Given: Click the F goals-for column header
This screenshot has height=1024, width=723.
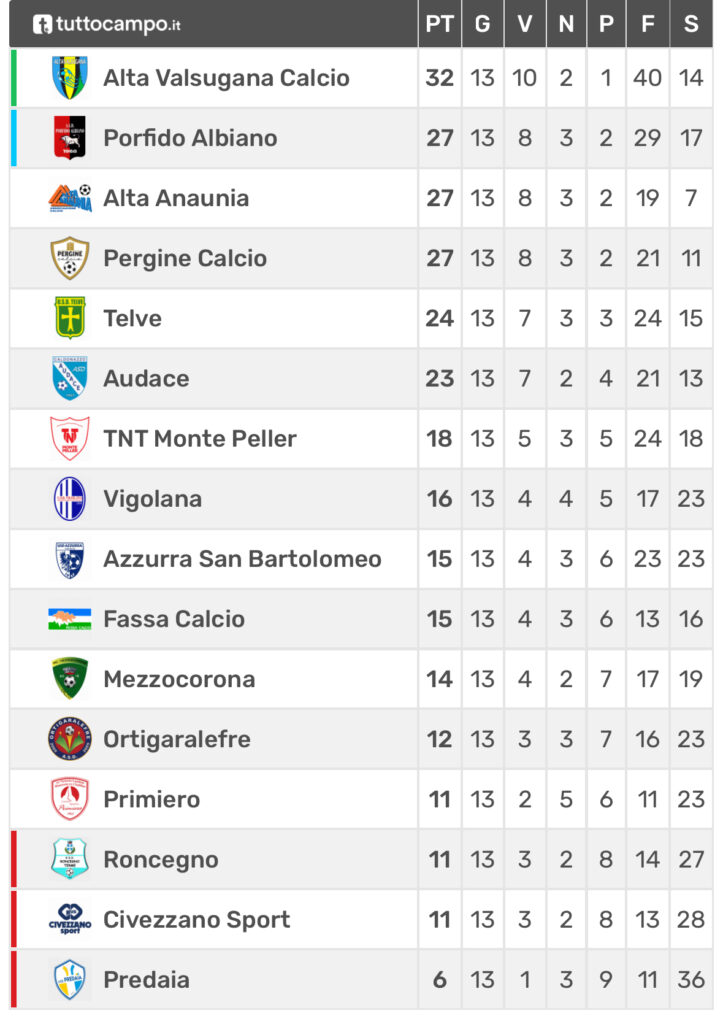Looking at the screenshot, I should point(648,24).
